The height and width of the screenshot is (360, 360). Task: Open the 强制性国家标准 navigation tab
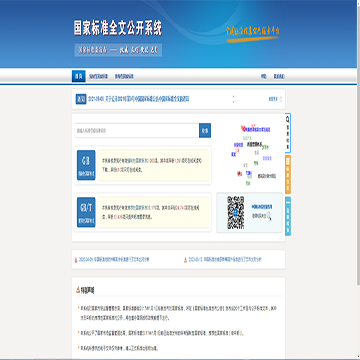[98, 77]
